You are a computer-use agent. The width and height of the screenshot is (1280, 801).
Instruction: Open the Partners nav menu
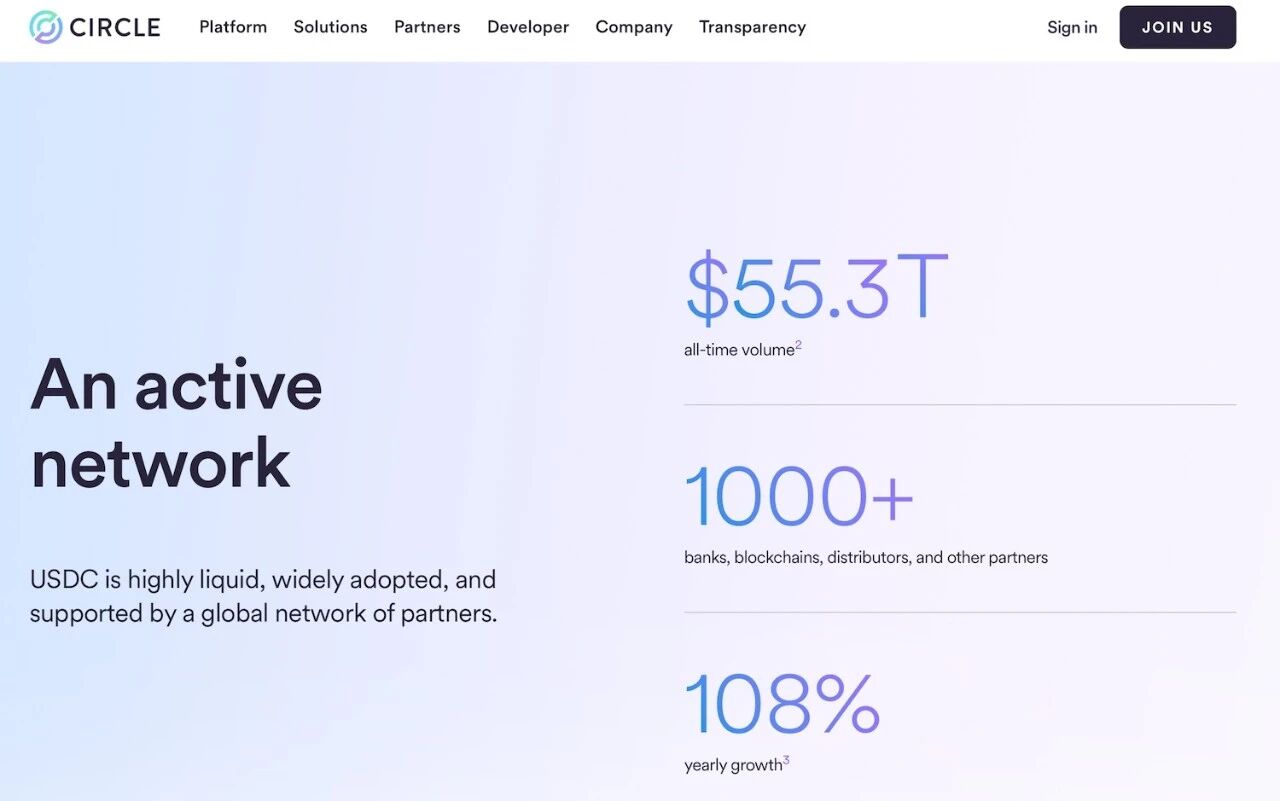pos(427,27)
